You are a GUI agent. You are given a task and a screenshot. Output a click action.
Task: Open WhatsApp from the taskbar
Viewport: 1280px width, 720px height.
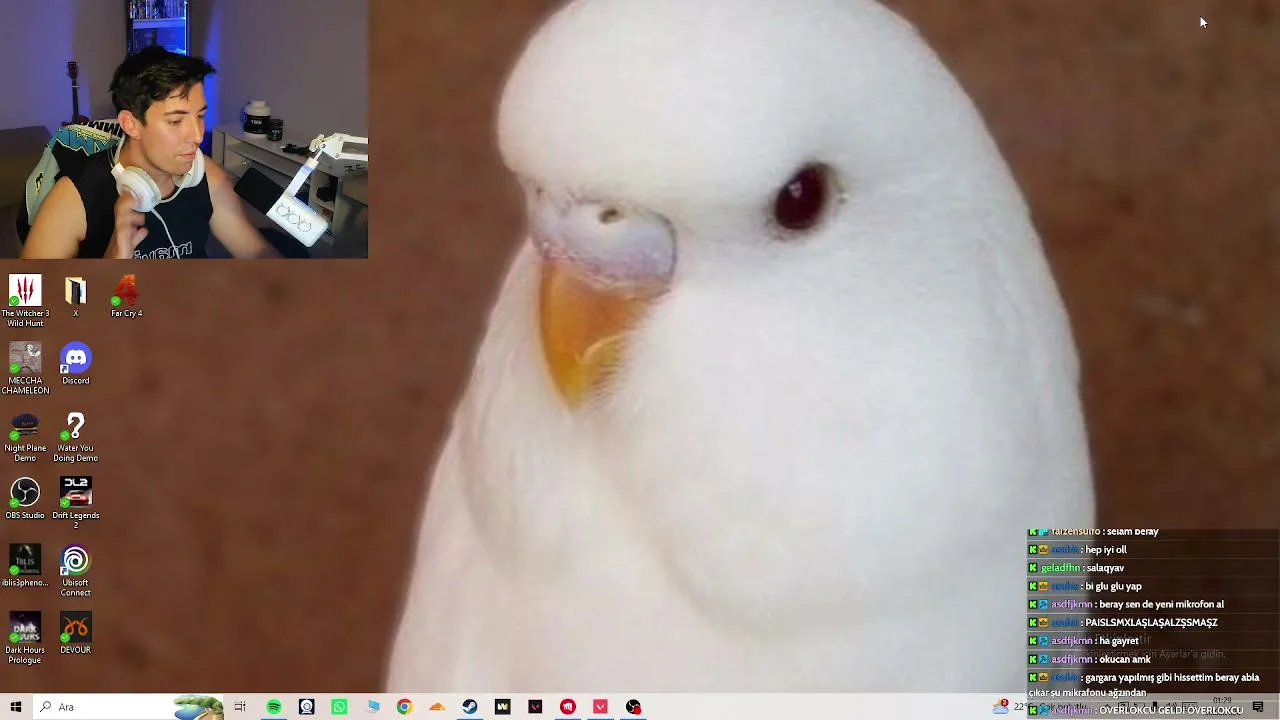point(339,707)
